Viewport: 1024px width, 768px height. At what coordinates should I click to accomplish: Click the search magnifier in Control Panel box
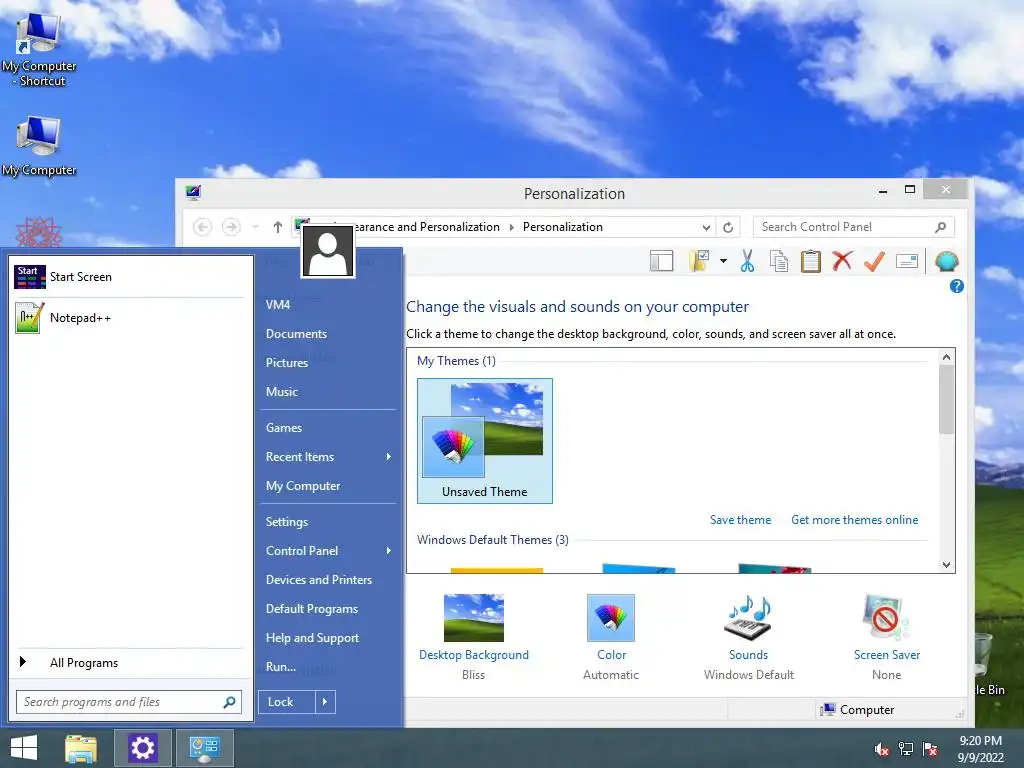click(x=940, y=227)
